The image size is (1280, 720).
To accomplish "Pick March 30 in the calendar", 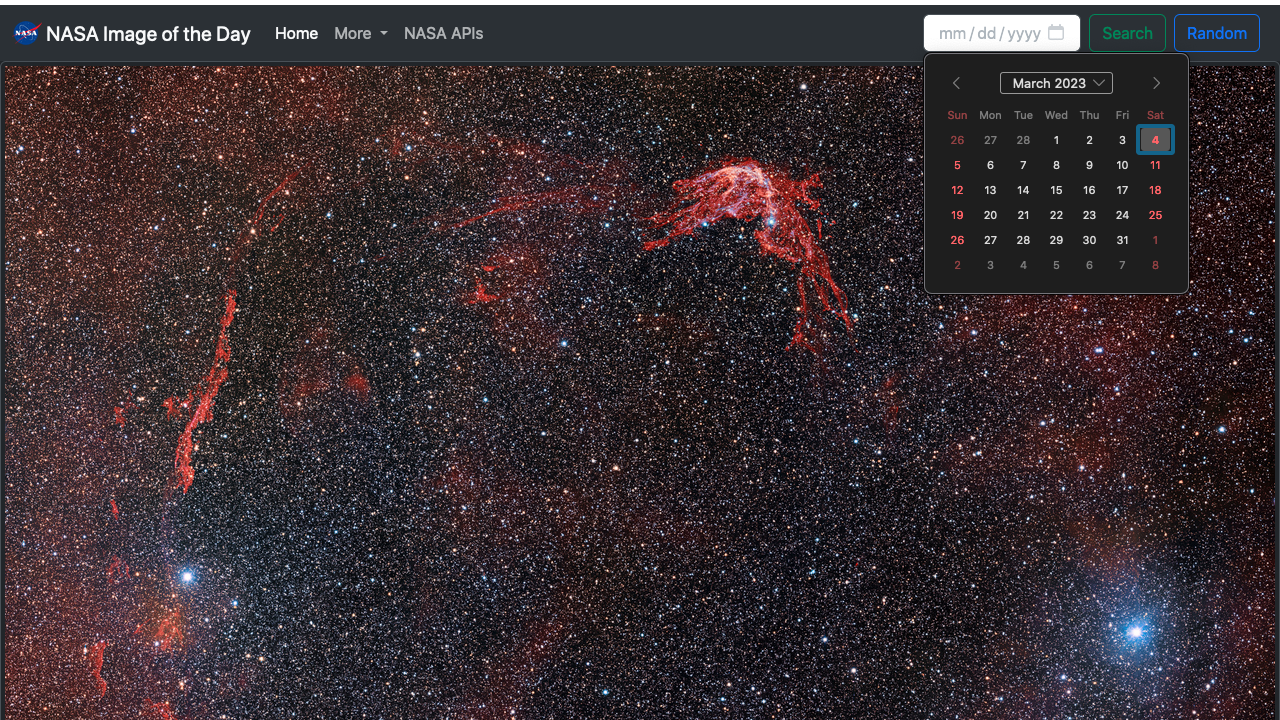I will [x=1089, y=240].
